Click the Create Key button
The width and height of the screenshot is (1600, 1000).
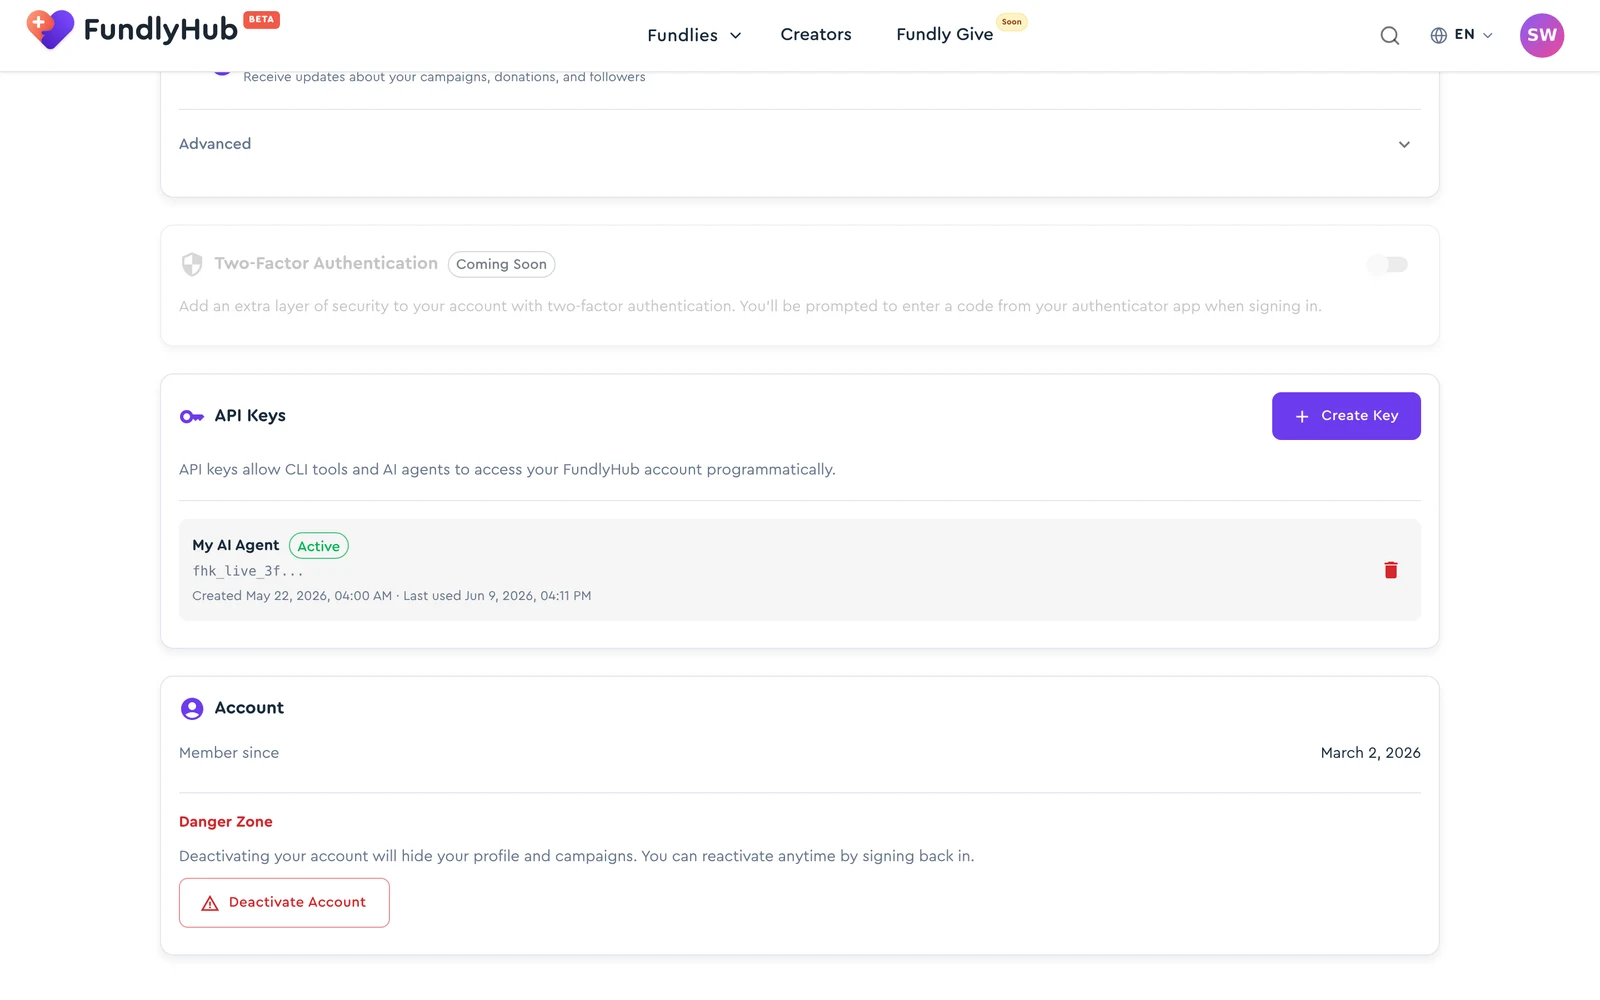1346,416
